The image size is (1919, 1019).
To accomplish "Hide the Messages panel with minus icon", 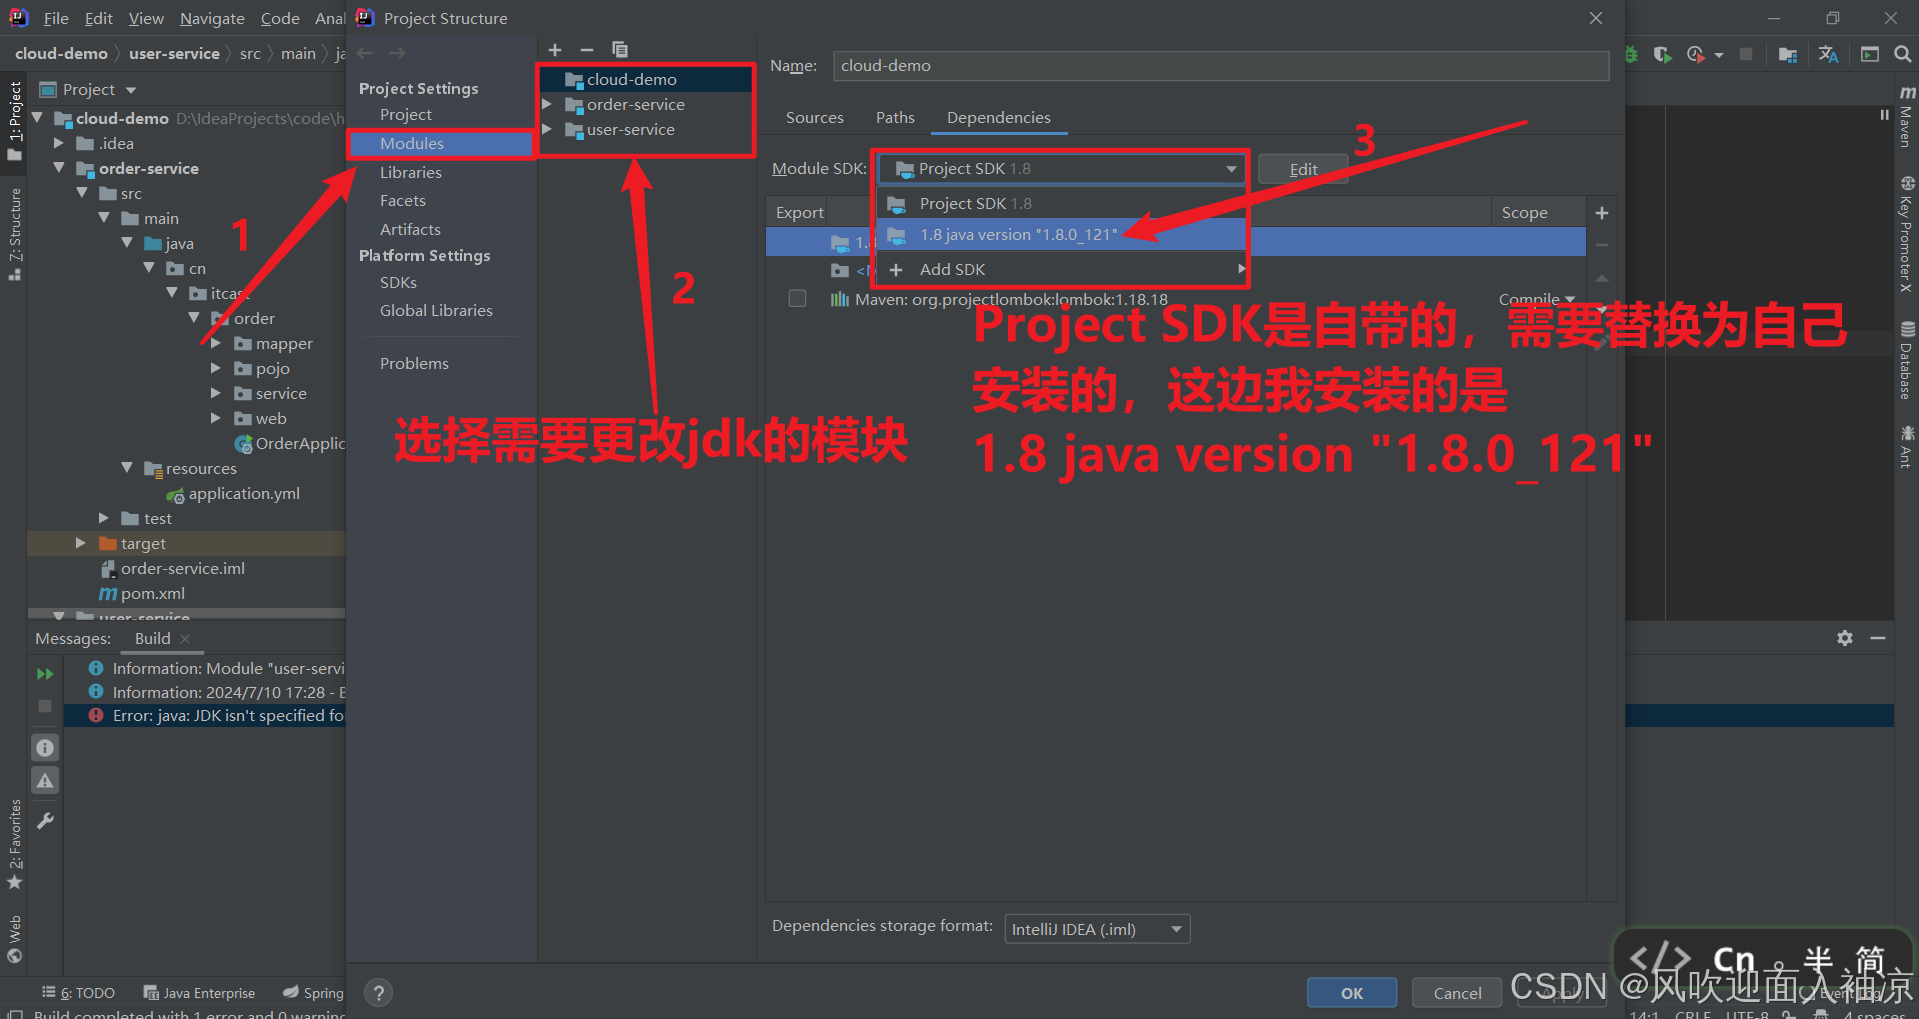I will [x=1878, y=638].
